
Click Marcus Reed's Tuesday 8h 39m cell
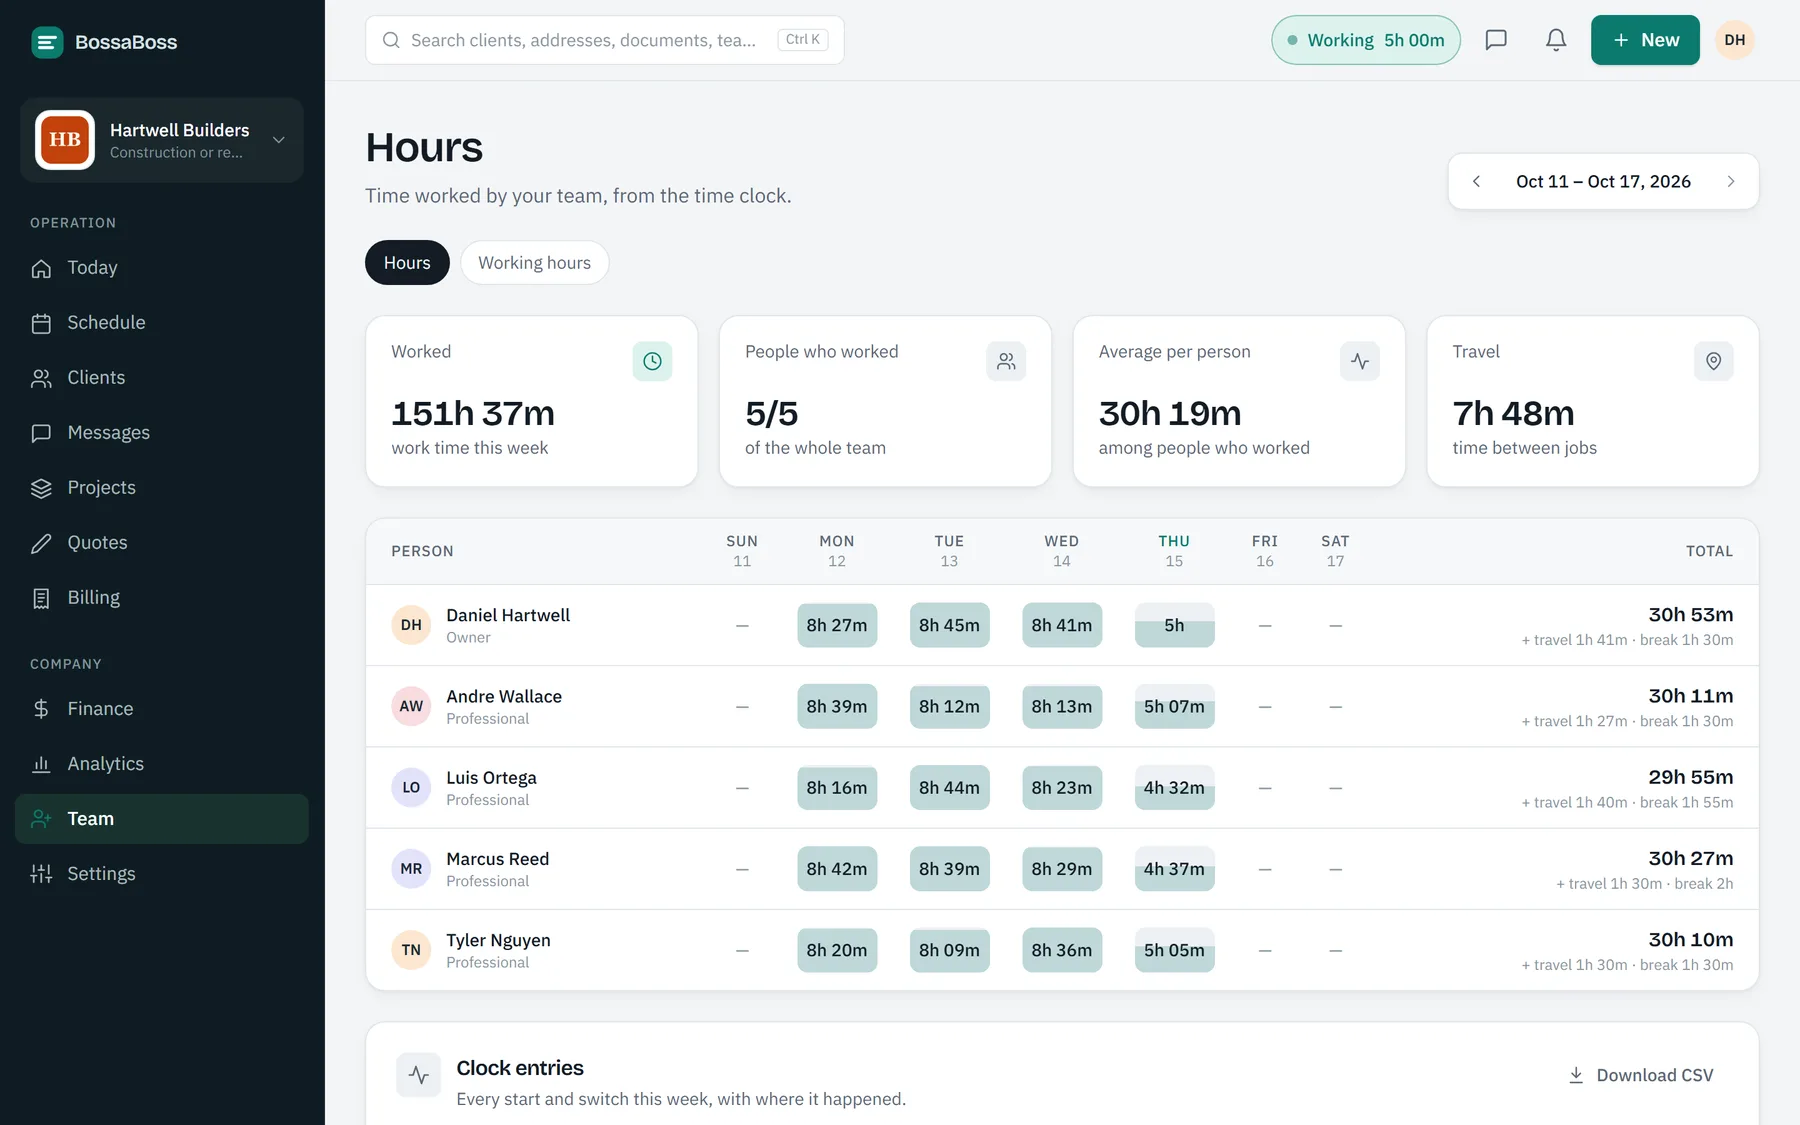[949, 869]
